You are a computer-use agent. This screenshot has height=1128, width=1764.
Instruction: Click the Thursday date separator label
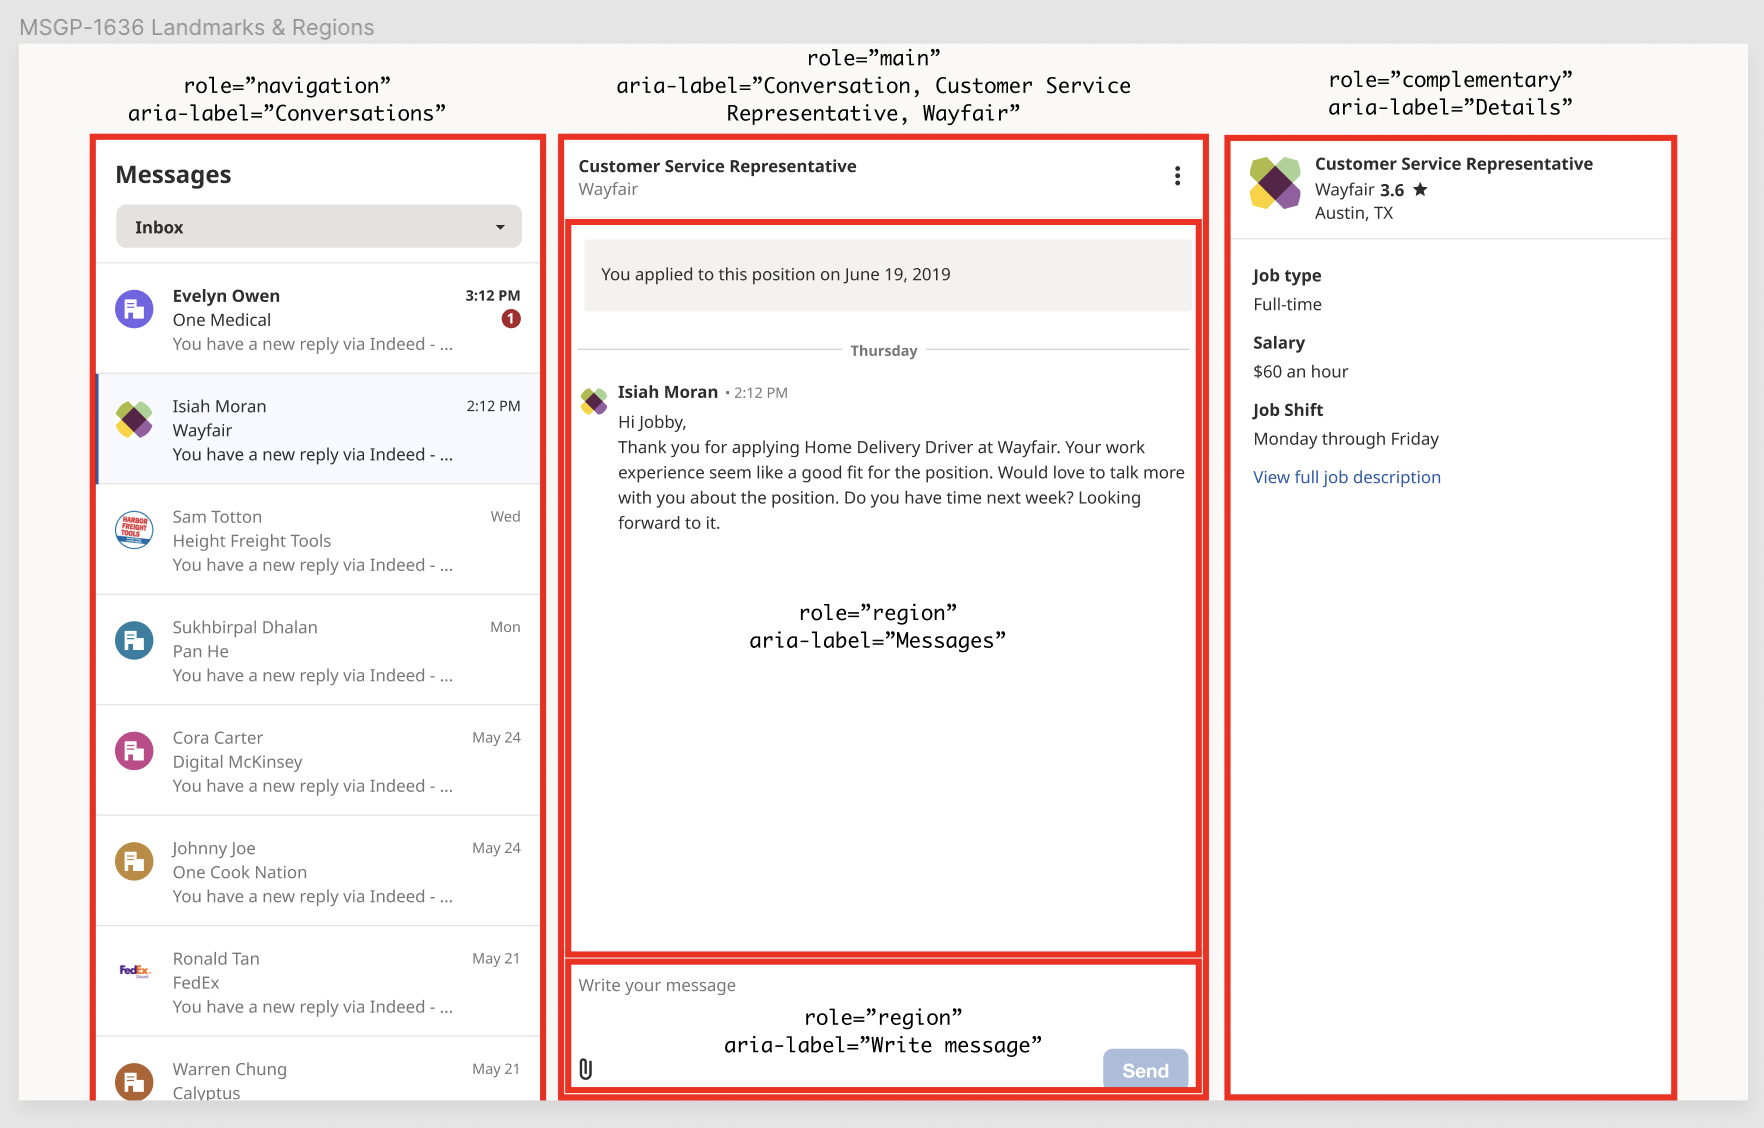tap(883, 351)
